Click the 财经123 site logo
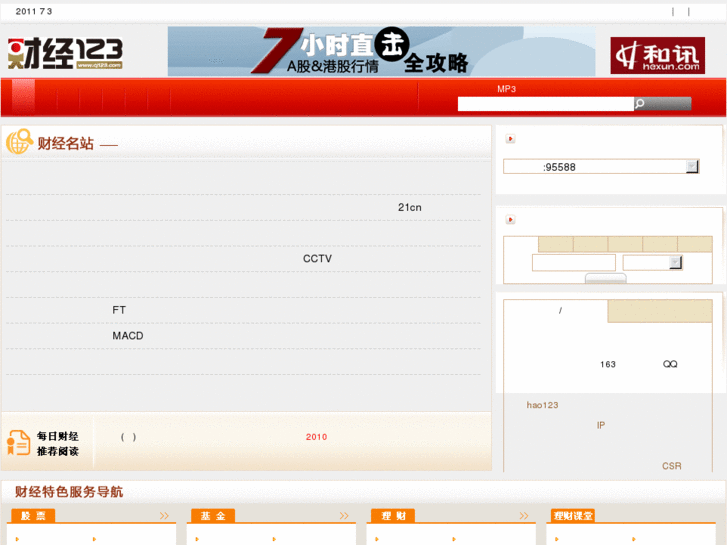 point(65,53)
